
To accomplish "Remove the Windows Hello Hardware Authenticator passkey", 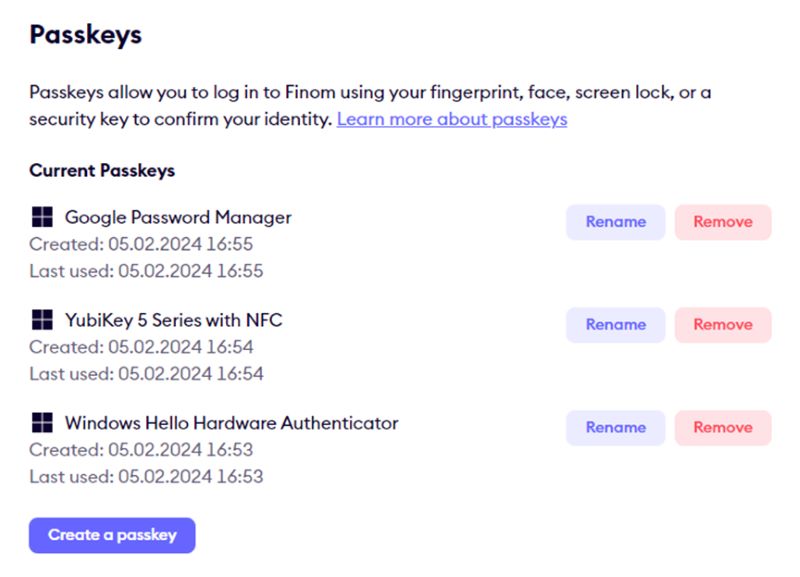I will click(x=723, y=428).
